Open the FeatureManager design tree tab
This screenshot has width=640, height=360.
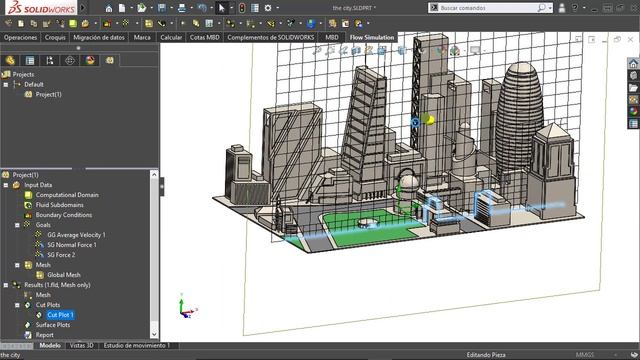10,60
